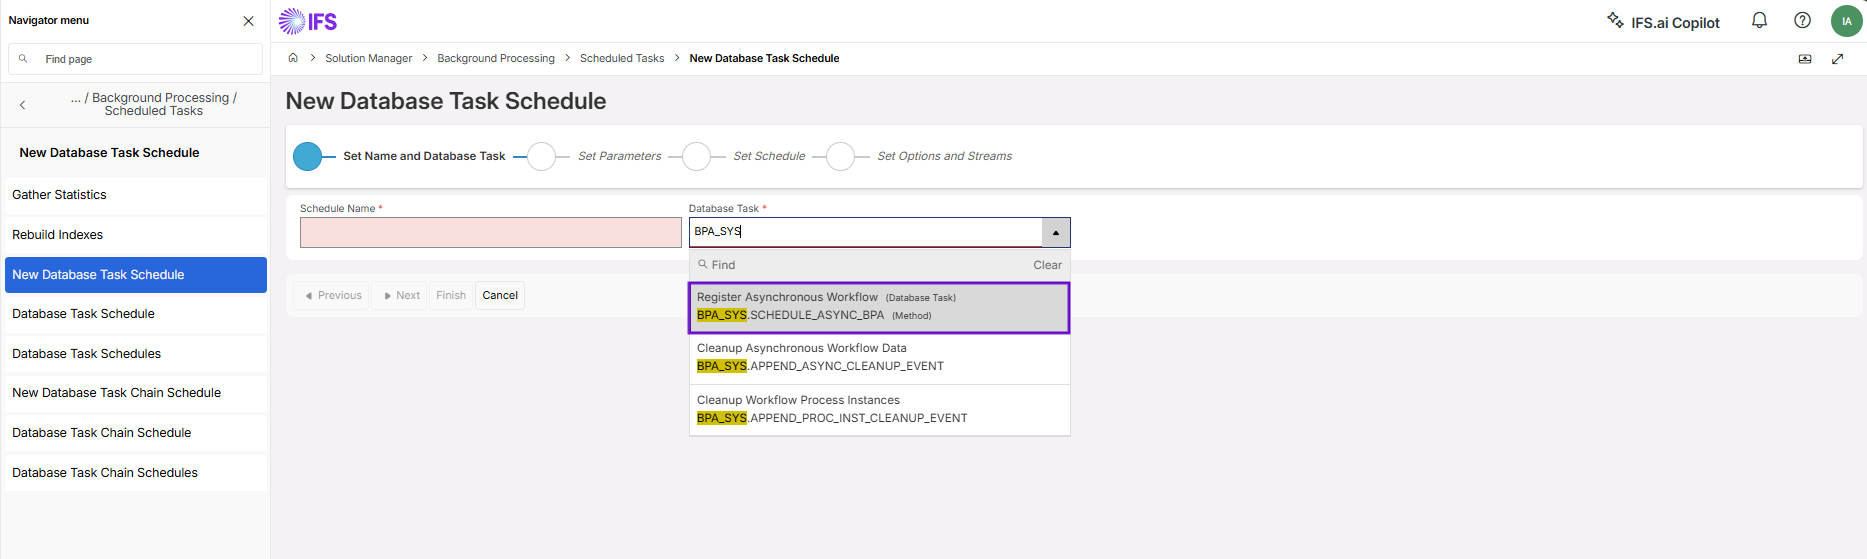Screen dimensions: 1867x559
Task: Open the help question mark icon
Action: point(1802,20)
